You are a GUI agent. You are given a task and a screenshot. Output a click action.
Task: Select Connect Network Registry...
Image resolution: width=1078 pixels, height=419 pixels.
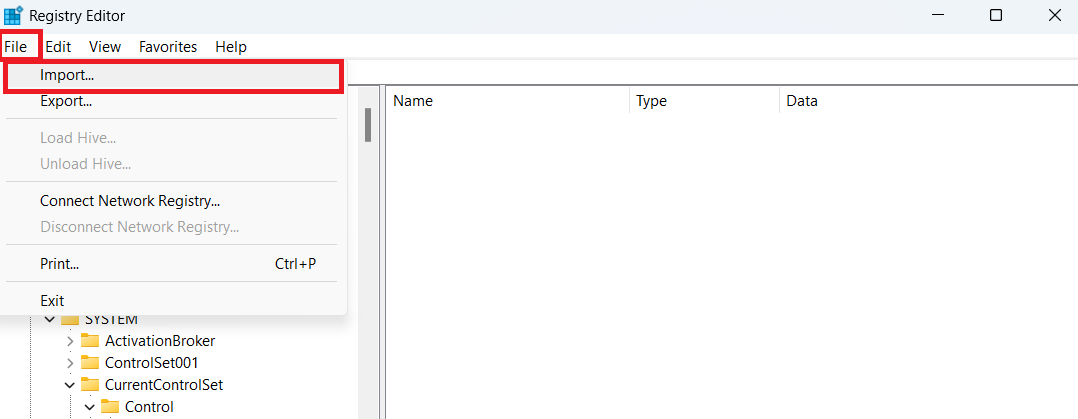coord(173,201)
